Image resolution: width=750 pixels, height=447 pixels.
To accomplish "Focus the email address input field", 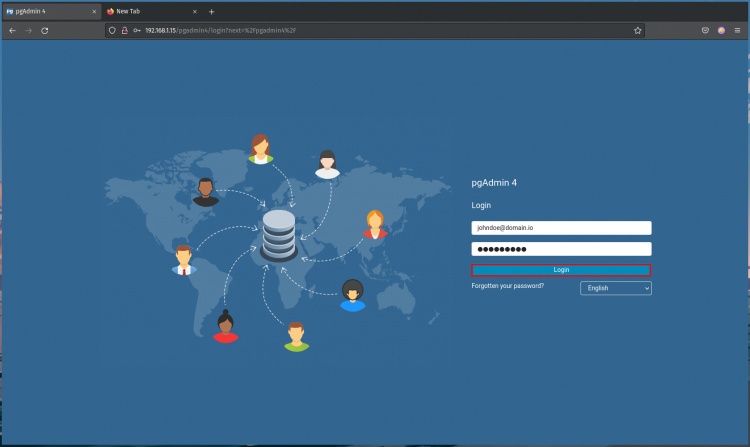I will (561, 228).
